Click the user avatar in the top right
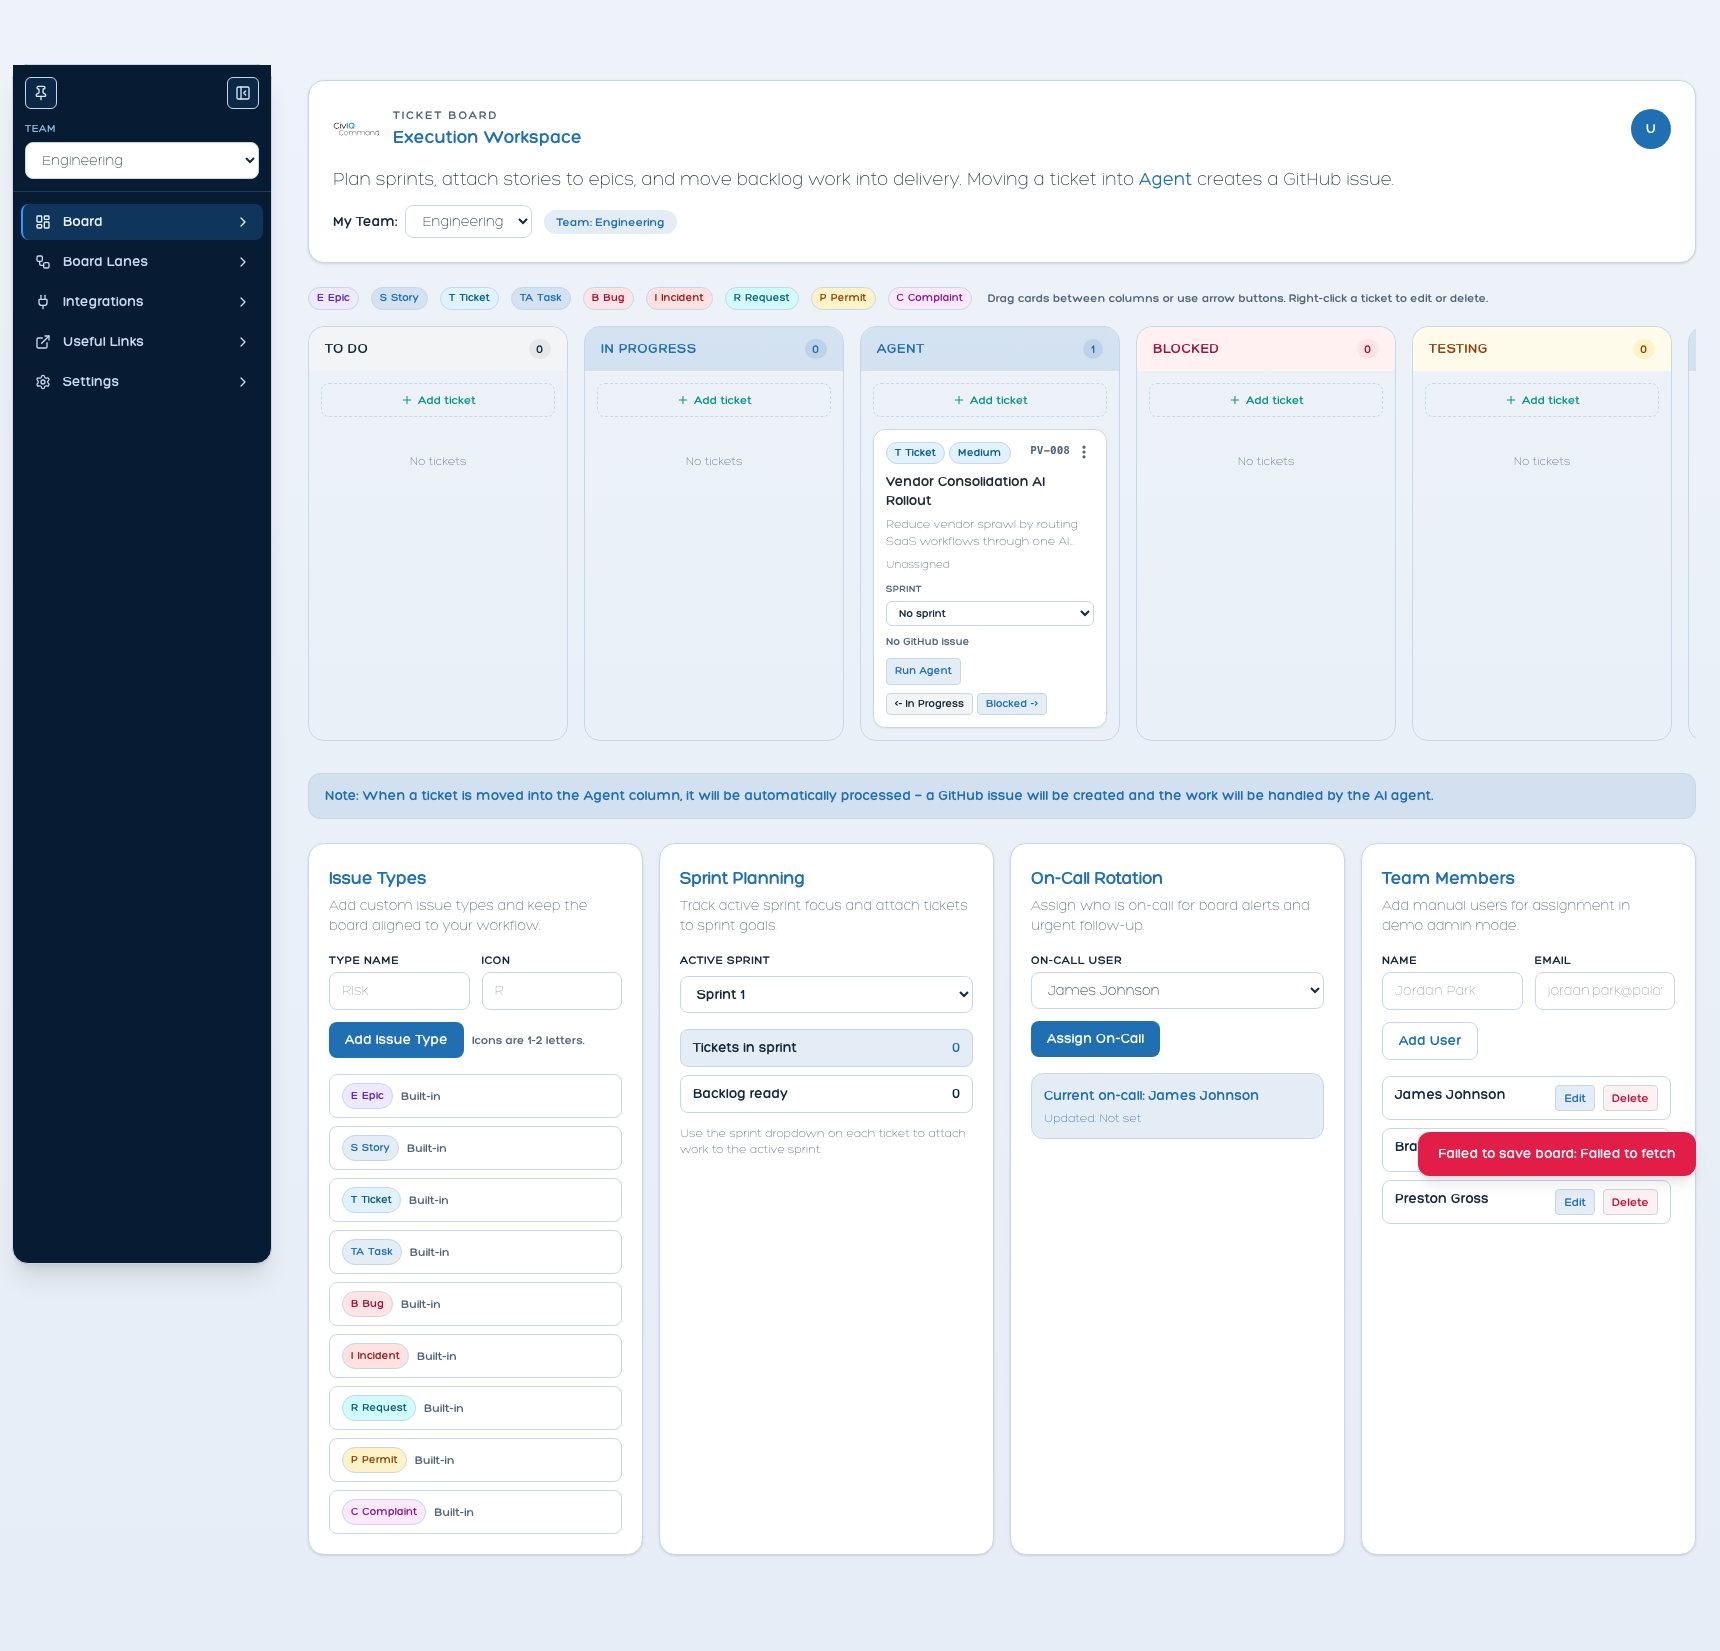The width and height of the screenshot is (1720, 1651). click(1650, 129)
